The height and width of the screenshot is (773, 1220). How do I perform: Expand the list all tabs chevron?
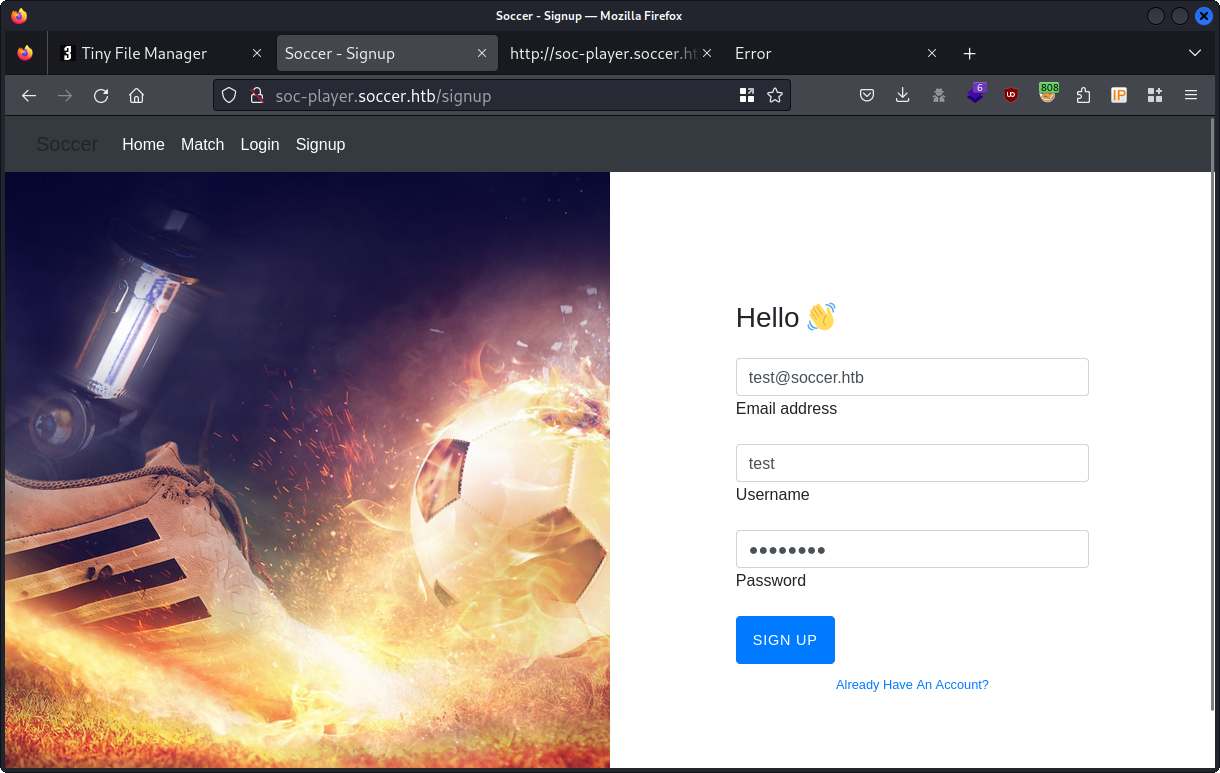(x=1194, y=53)
